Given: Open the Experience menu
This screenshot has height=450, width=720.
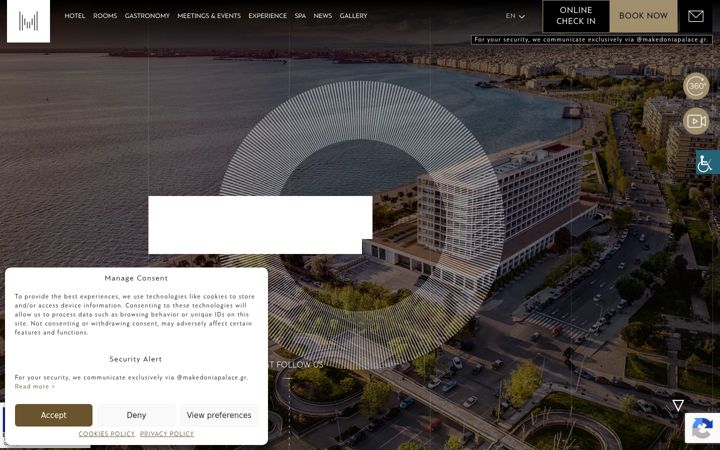Looking at the screenshot, I should point(267,16).
